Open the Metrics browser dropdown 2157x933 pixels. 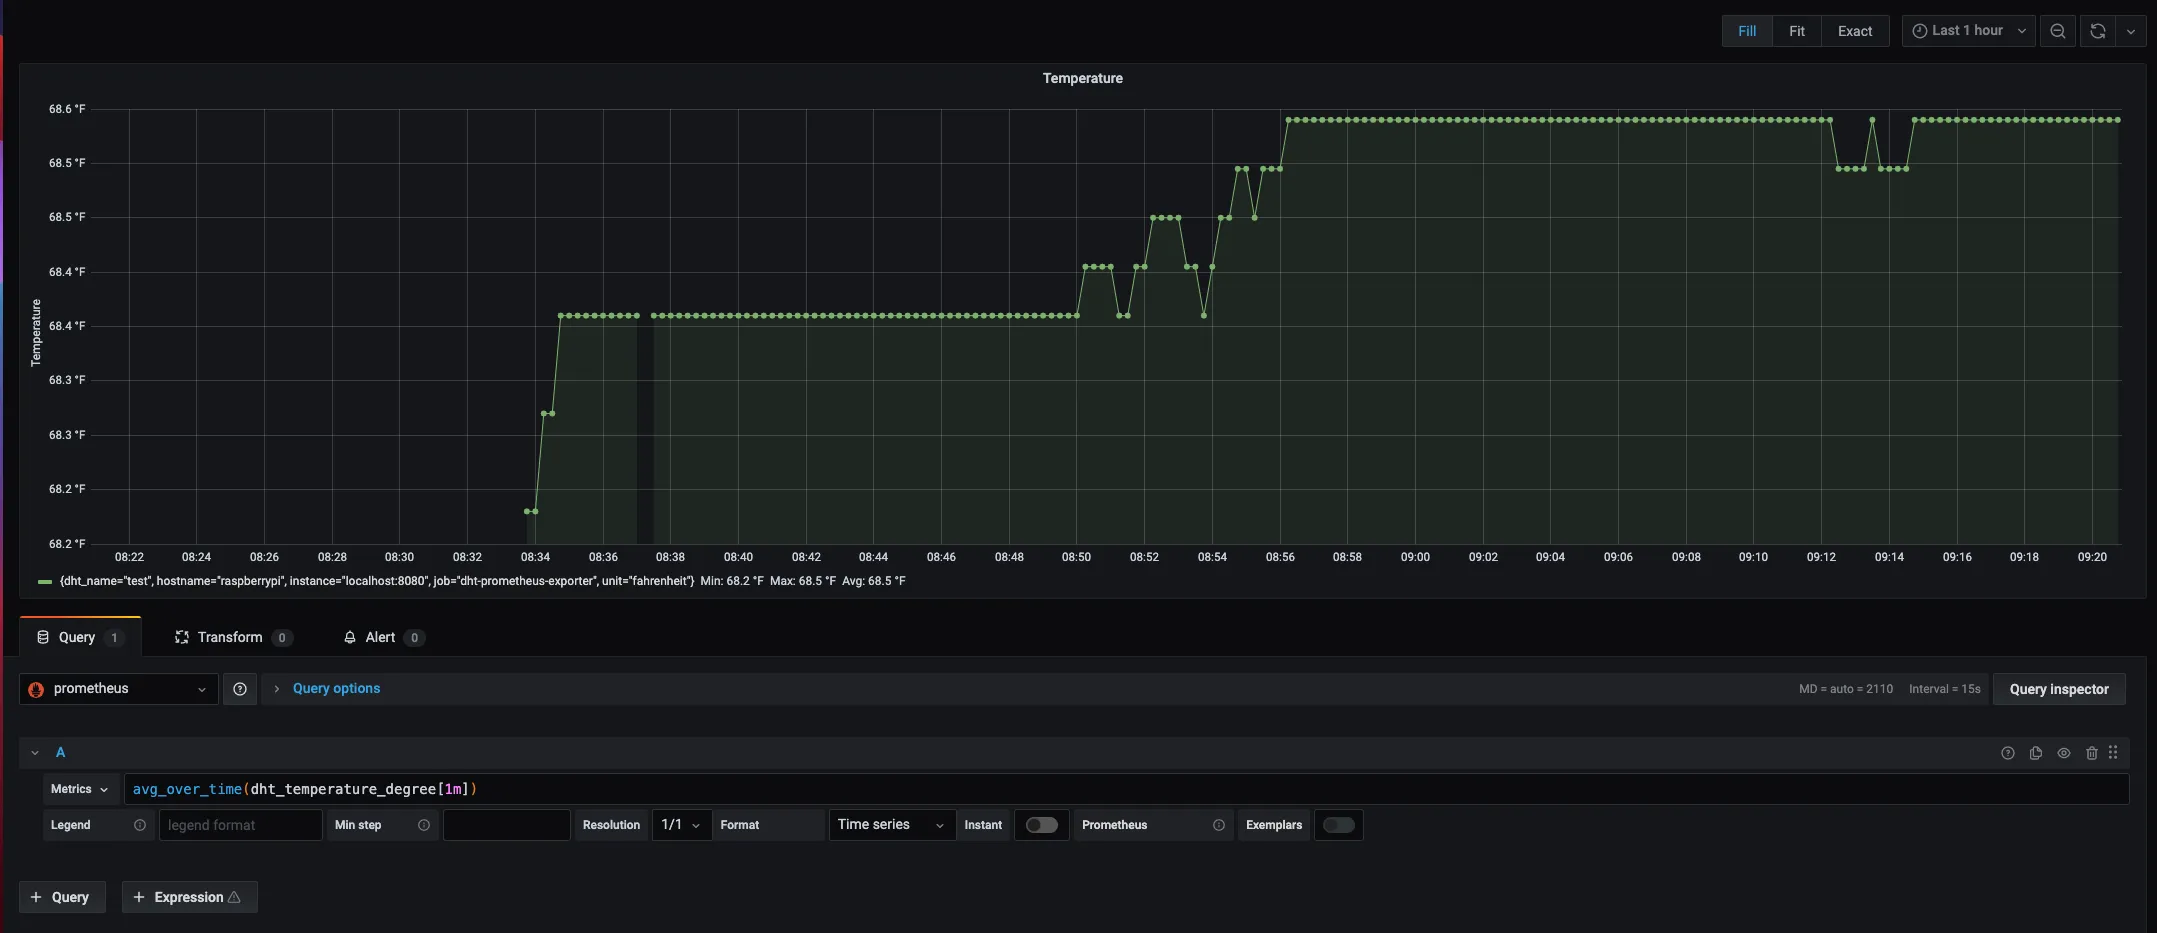[x=80, y=789]
